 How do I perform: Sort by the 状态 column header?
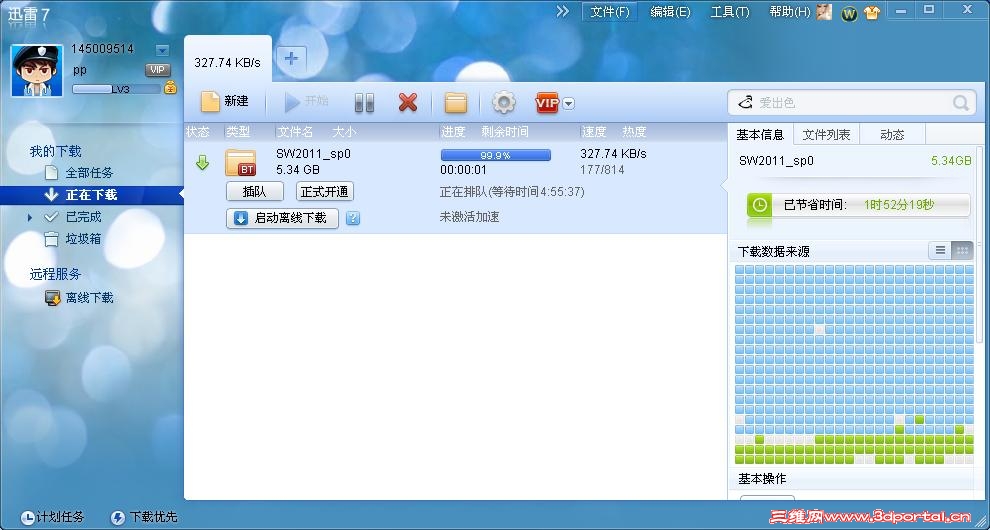(198, 132)
